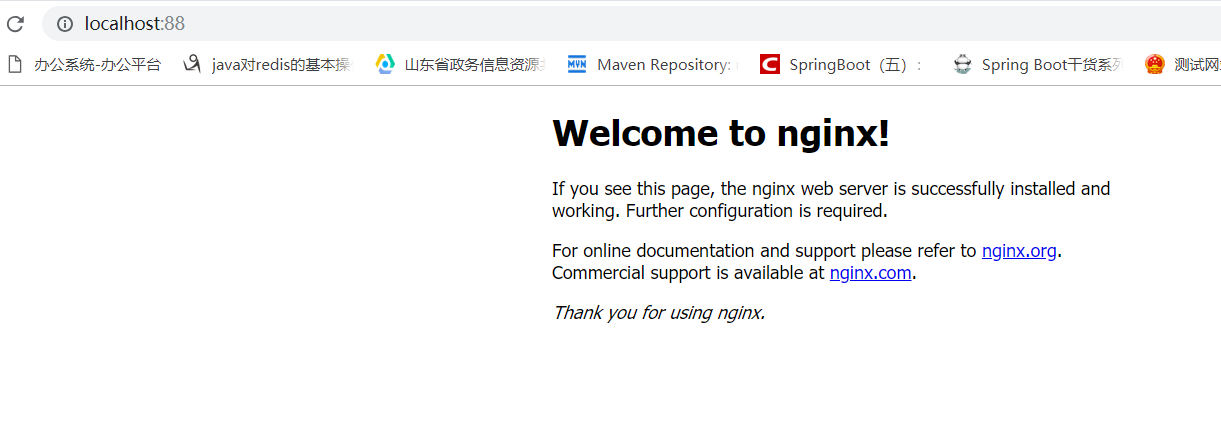Reload the page with the refresh icon

pos(15,23)
